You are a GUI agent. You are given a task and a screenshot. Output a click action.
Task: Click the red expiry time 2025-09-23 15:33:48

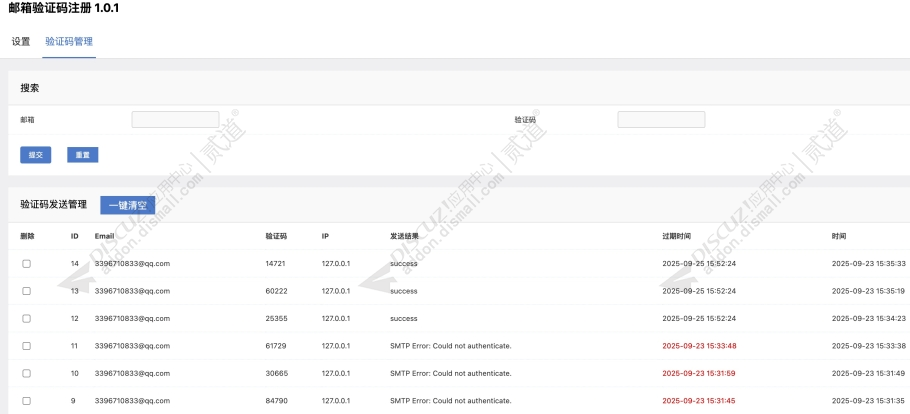(699, 346)
